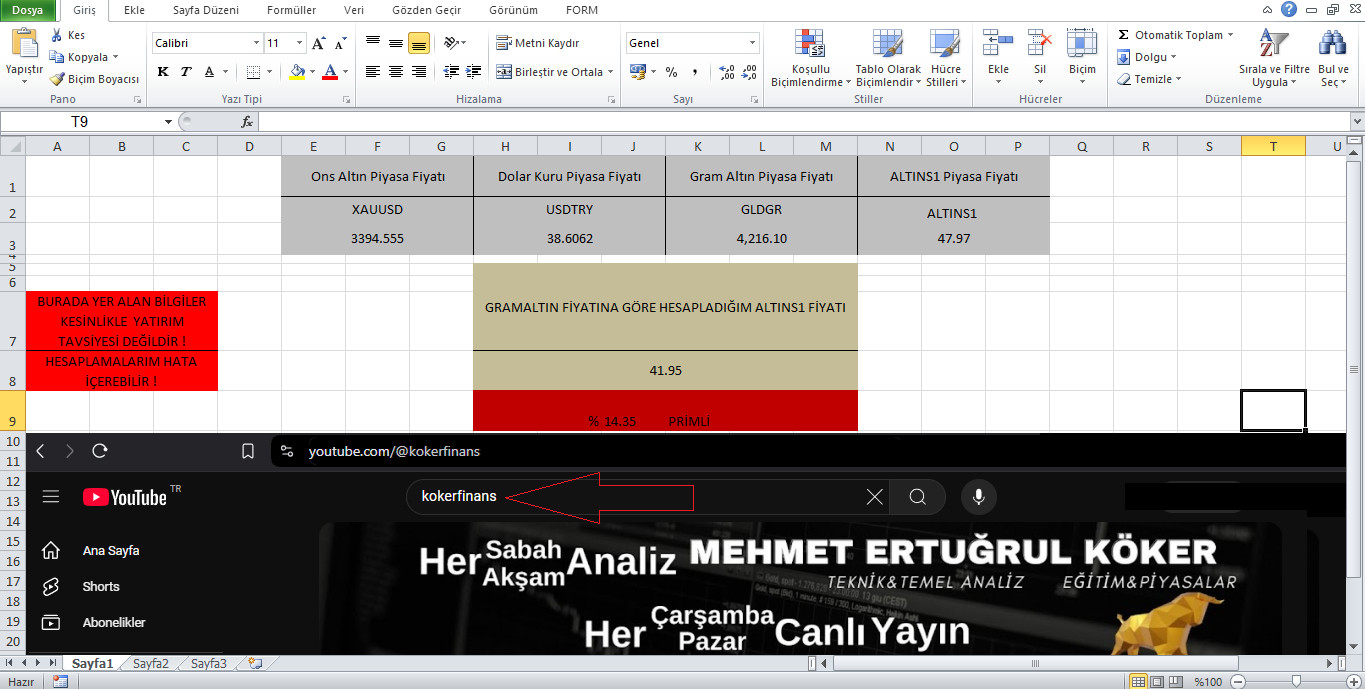Open Tablo Olarak Biçimlendir menu
The width and height of the screenshot is (1365, 689).
[888, 58]
